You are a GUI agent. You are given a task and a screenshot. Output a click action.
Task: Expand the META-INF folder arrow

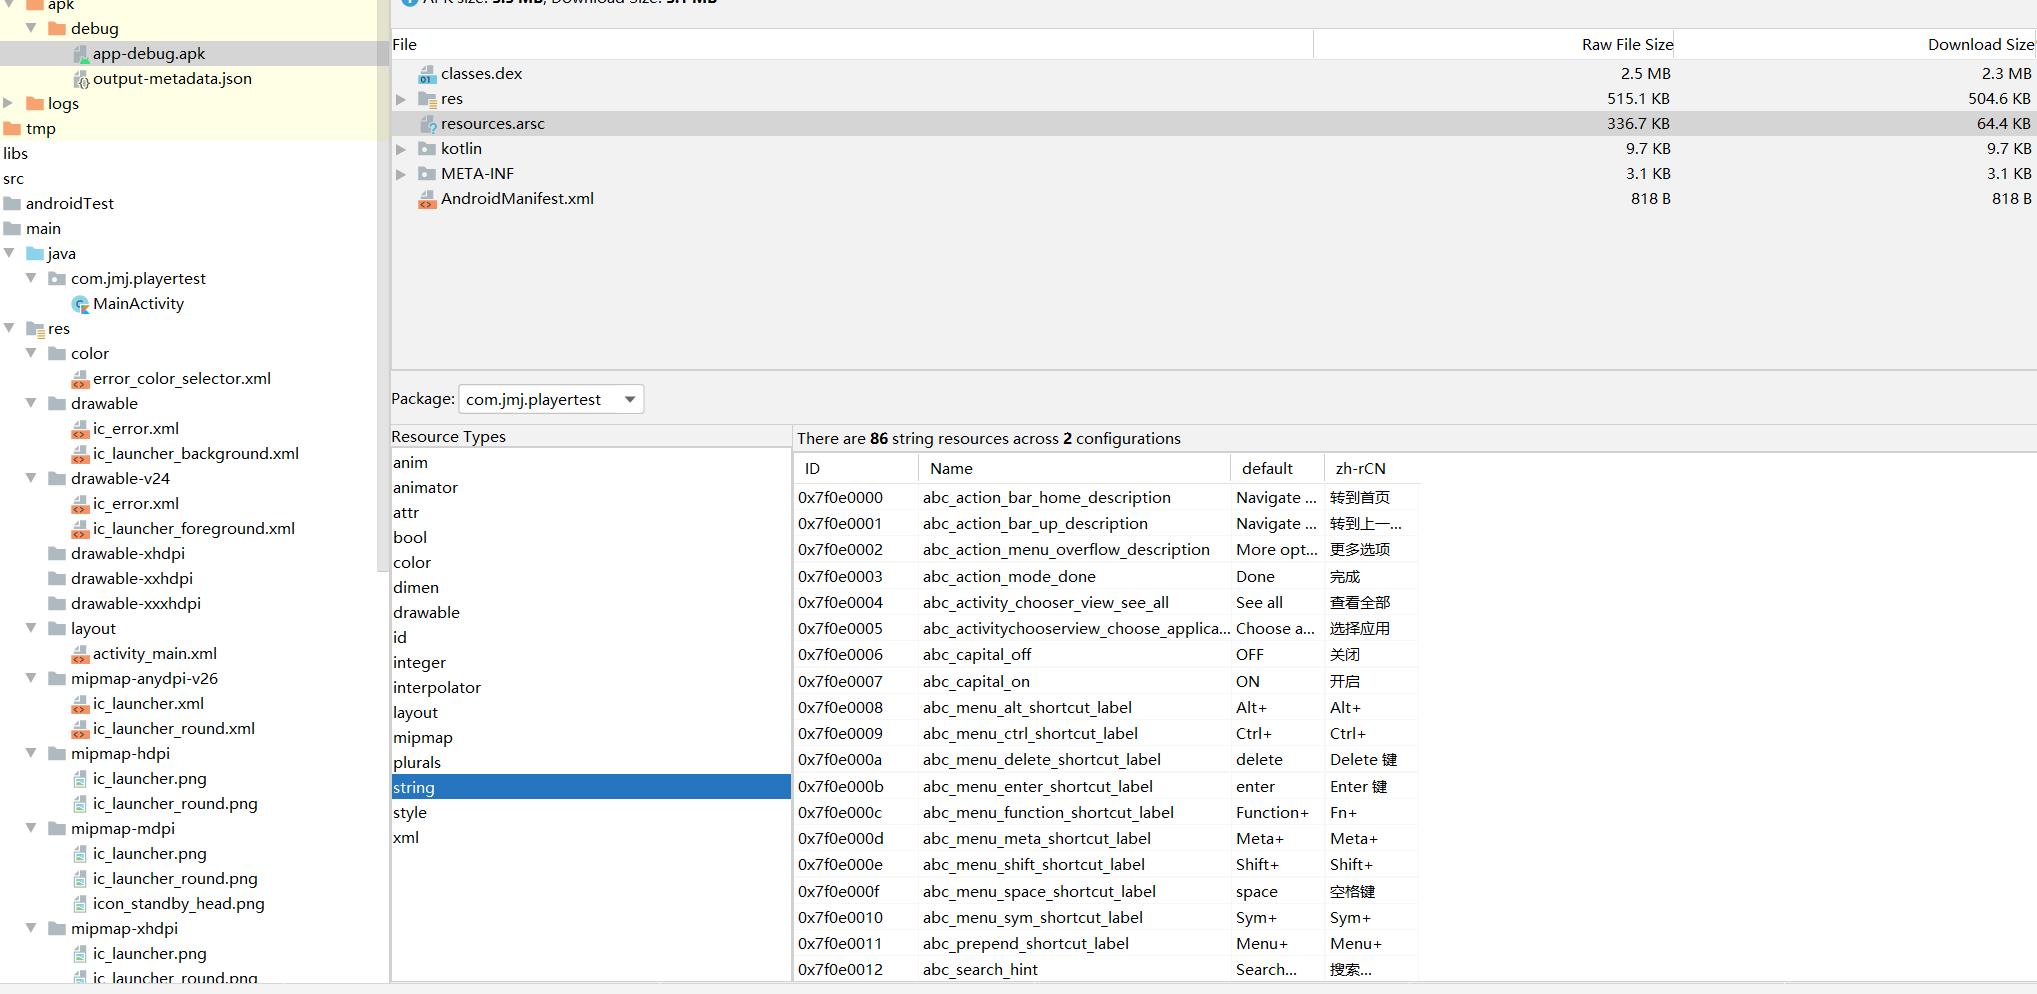pyautogui.click(x=401, y=174)
